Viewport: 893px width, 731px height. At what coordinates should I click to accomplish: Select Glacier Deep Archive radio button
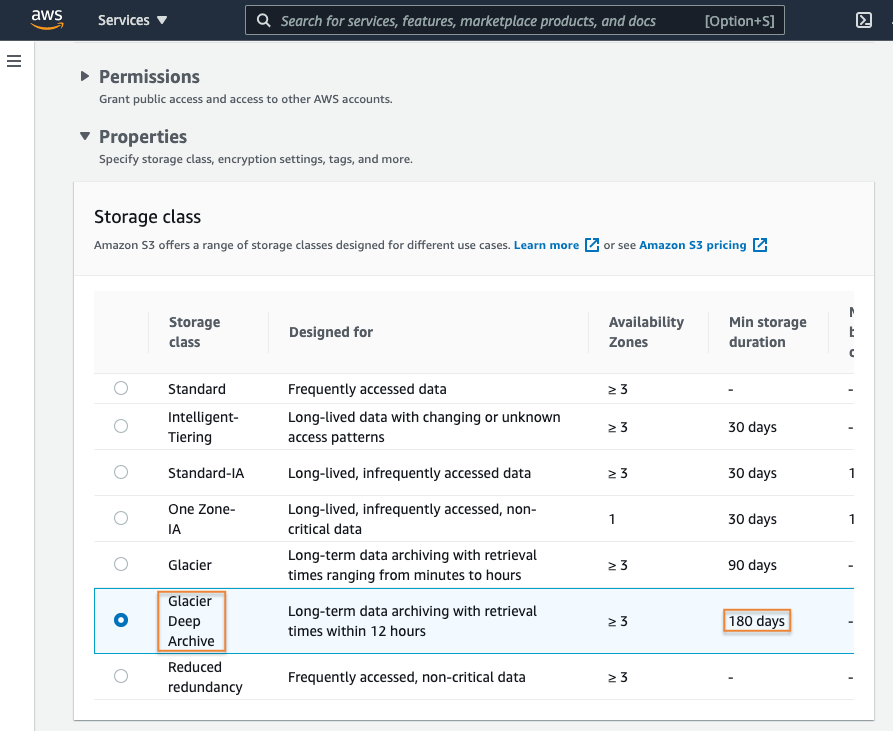point(121,620)
